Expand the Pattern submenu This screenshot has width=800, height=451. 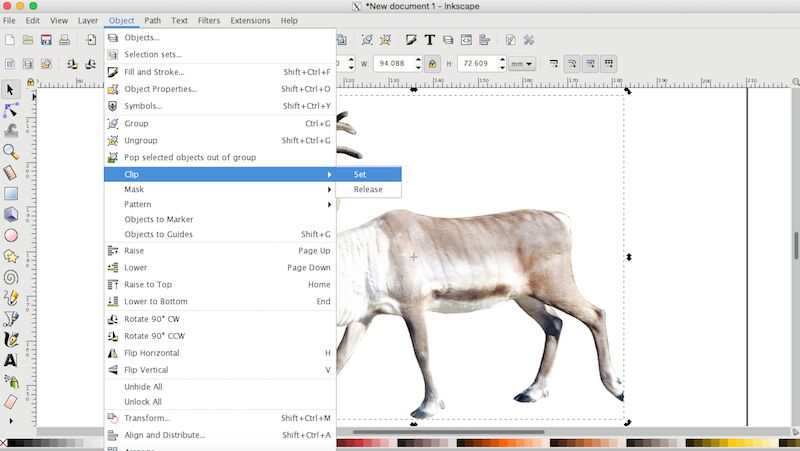[220, 204]
